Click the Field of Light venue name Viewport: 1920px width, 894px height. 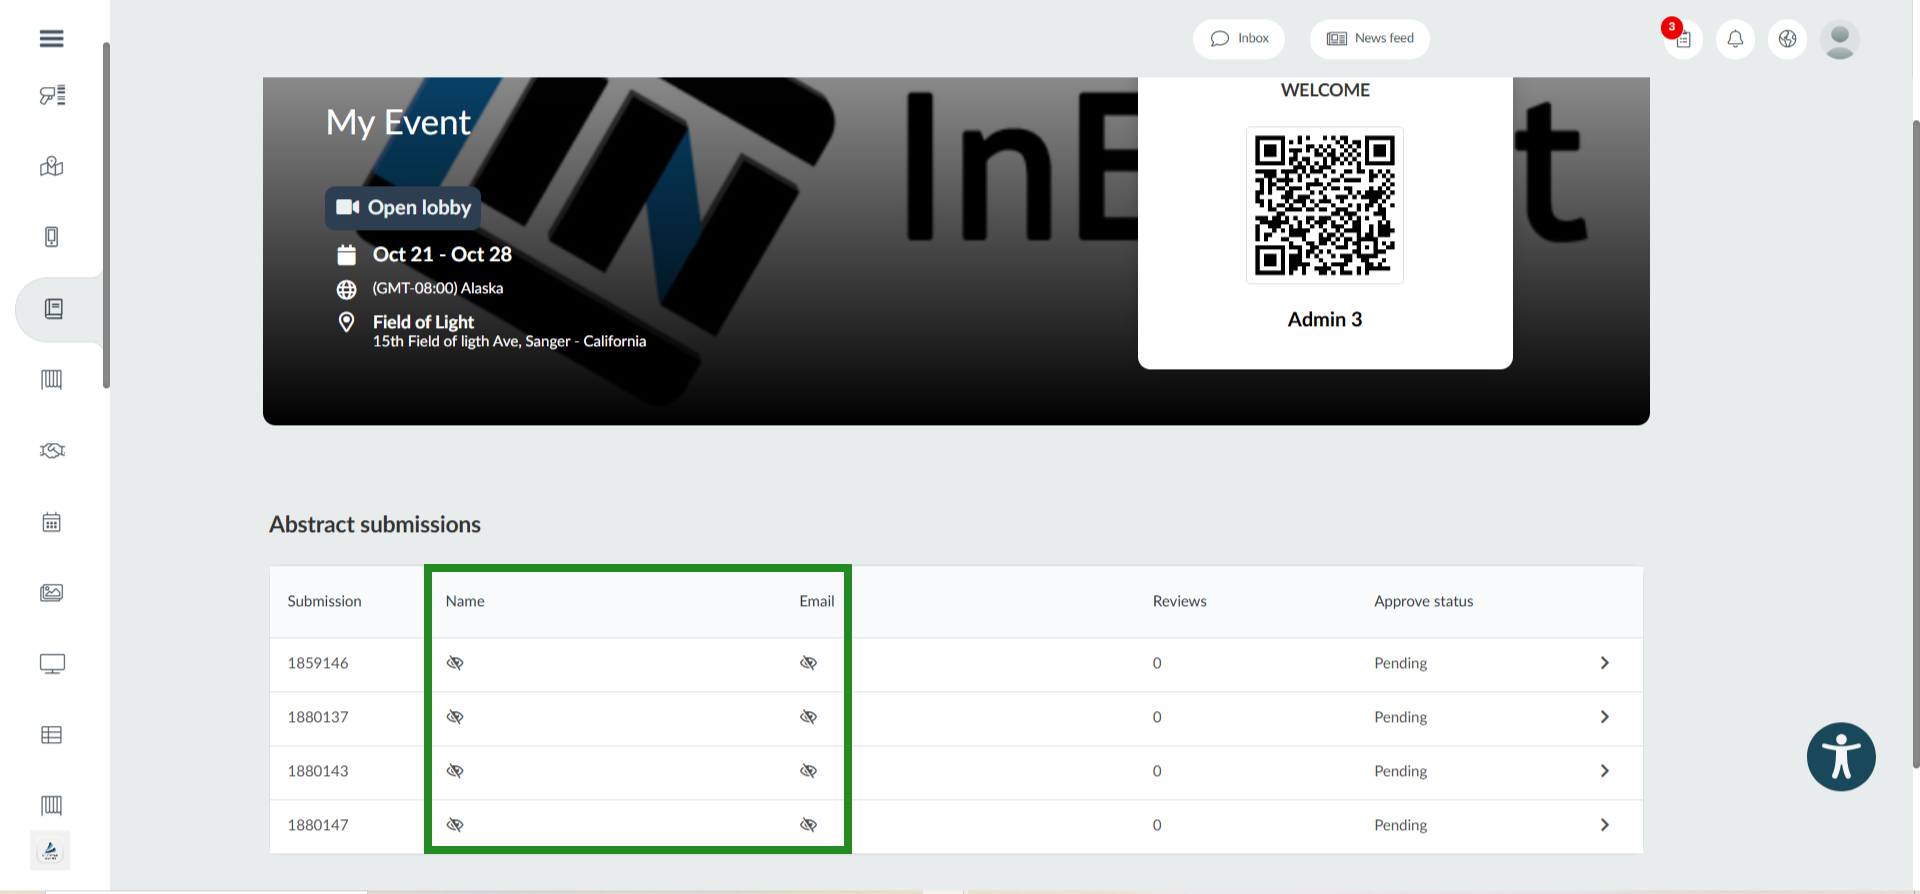coord(423,322)
